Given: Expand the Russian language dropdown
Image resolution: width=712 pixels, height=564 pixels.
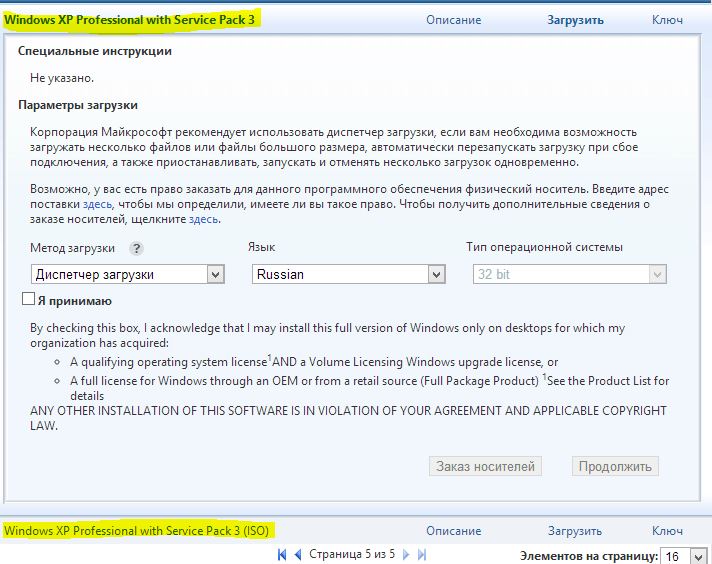Looking at the screenshot, I should [x=348, y=274].
